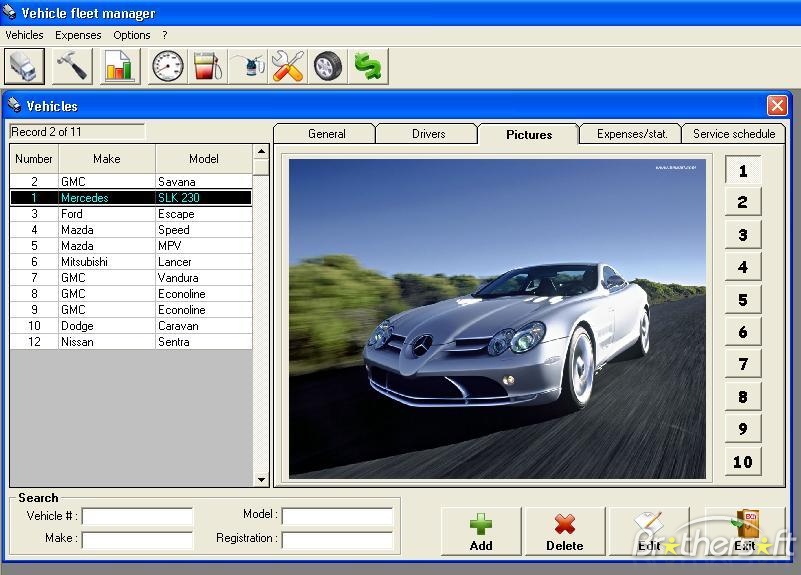
Task: Click the odometer gauge toolbar icon
Action: click(168, 66)
